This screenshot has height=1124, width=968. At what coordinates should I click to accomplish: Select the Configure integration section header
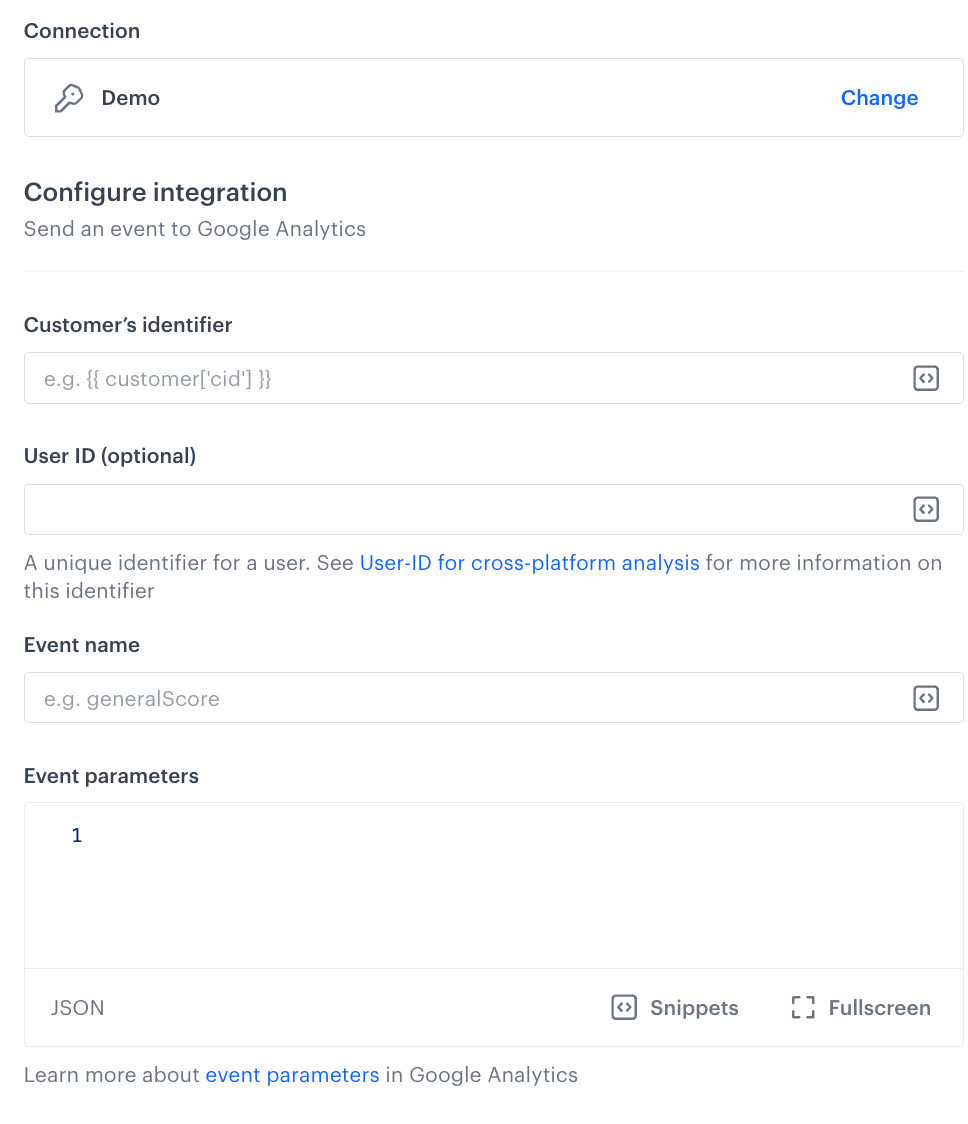pos(155,192)
